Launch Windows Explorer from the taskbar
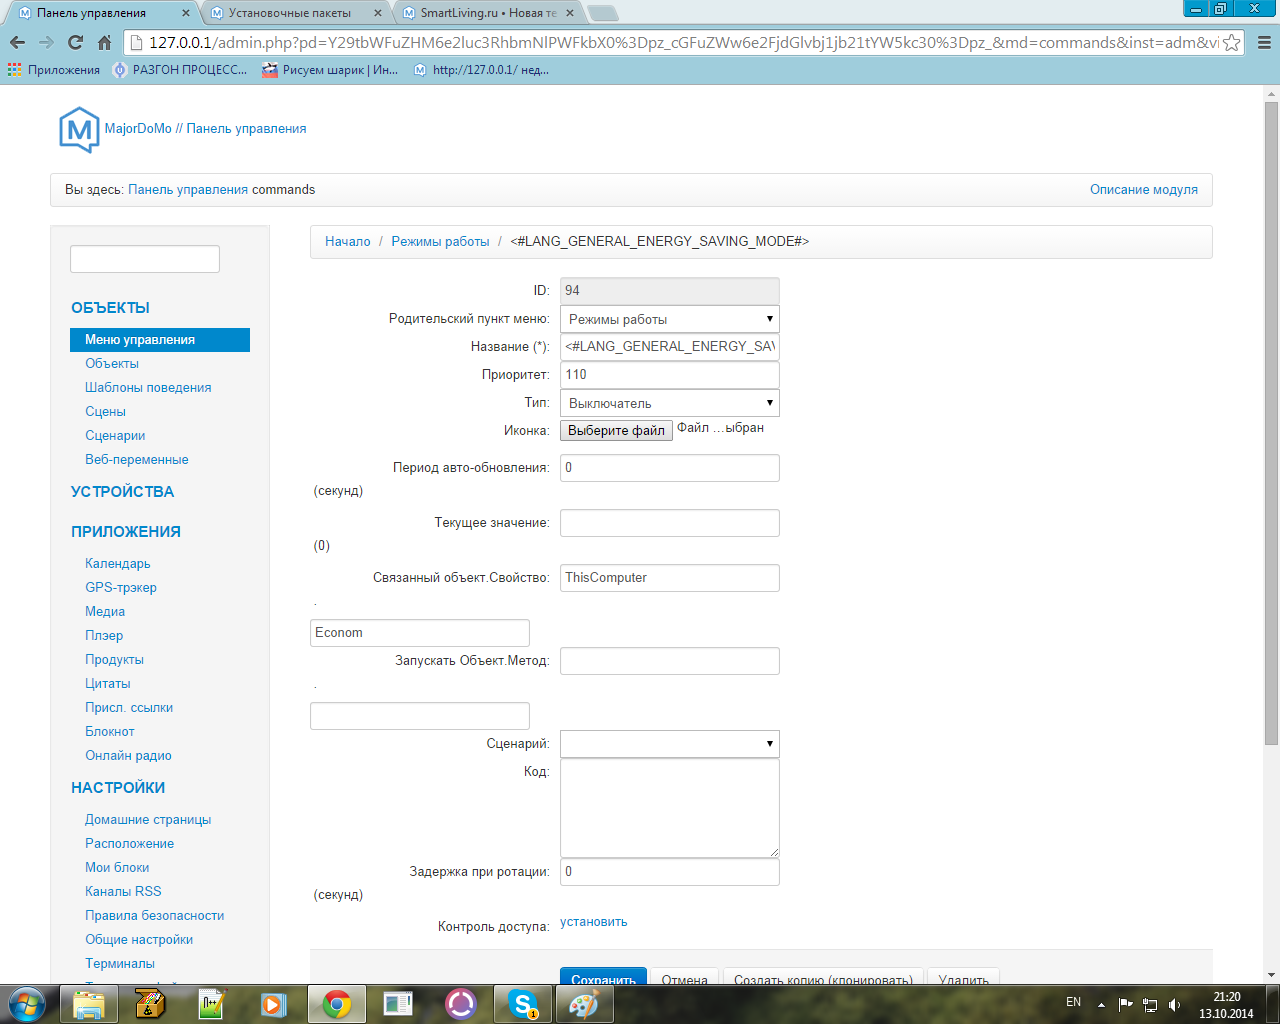Image resolution: width=1280 pixels, height=1024 pixels. tap(89, 1004)
